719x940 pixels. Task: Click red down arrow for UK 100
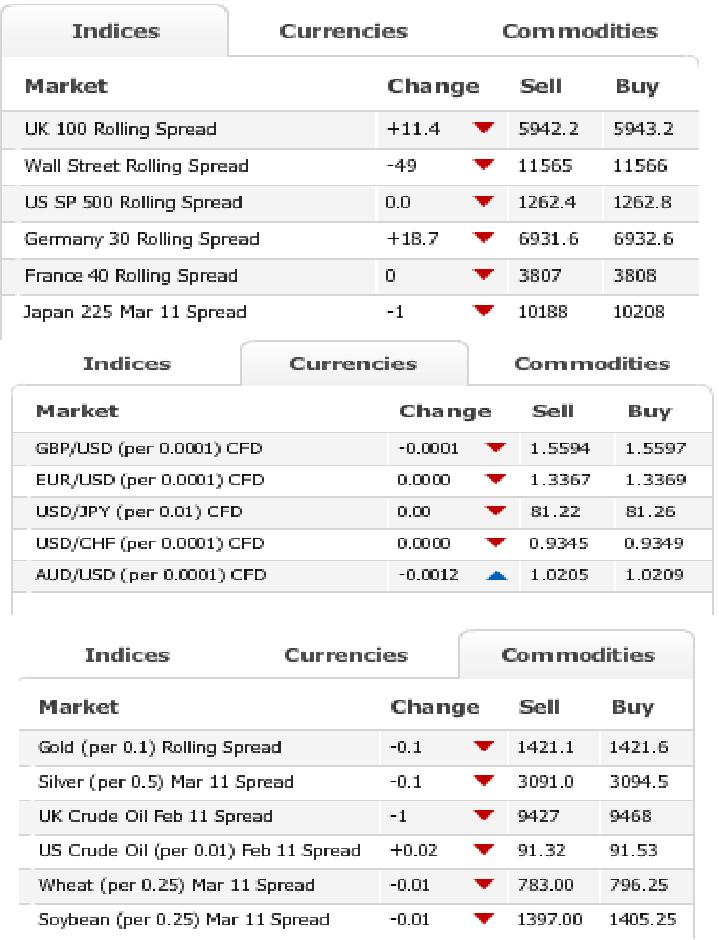[485, 128]
